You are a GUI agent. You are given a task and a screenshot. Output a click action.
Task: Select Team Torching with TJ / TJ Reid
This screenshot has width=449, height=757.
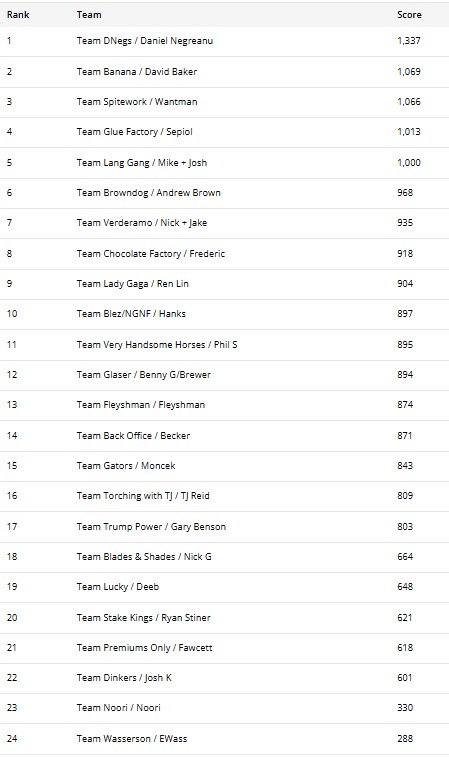pyautogui.click(x=143, y=496)
